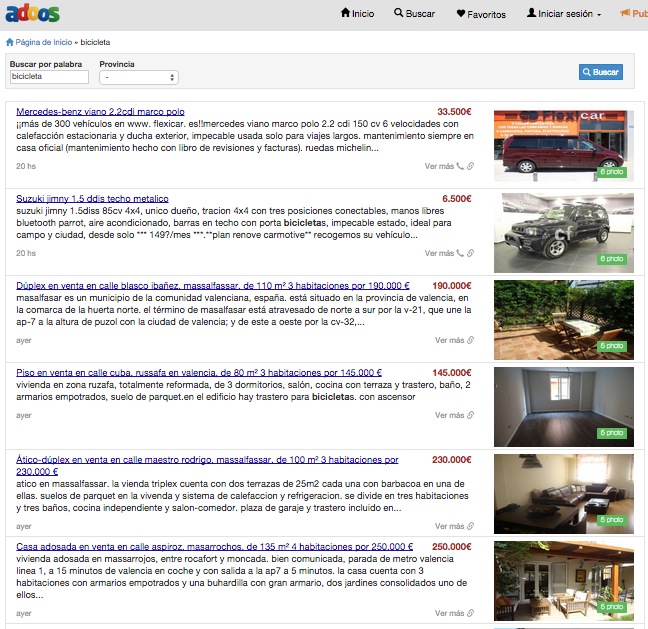
Task: Click the adoos logo
Action: tap(32, 14)
